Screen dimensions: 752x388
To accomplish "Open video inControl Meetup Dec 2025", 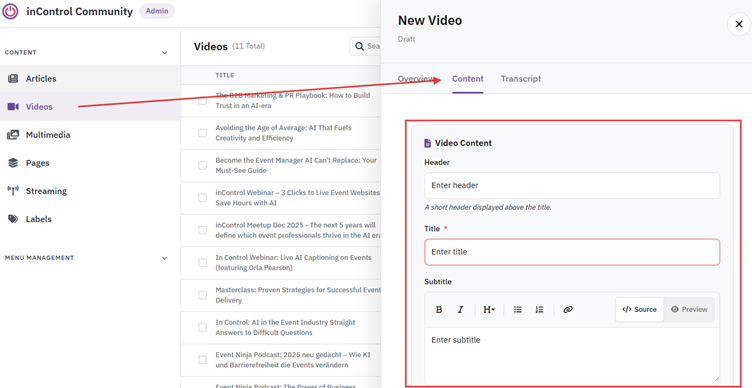I will coord(297,230).
